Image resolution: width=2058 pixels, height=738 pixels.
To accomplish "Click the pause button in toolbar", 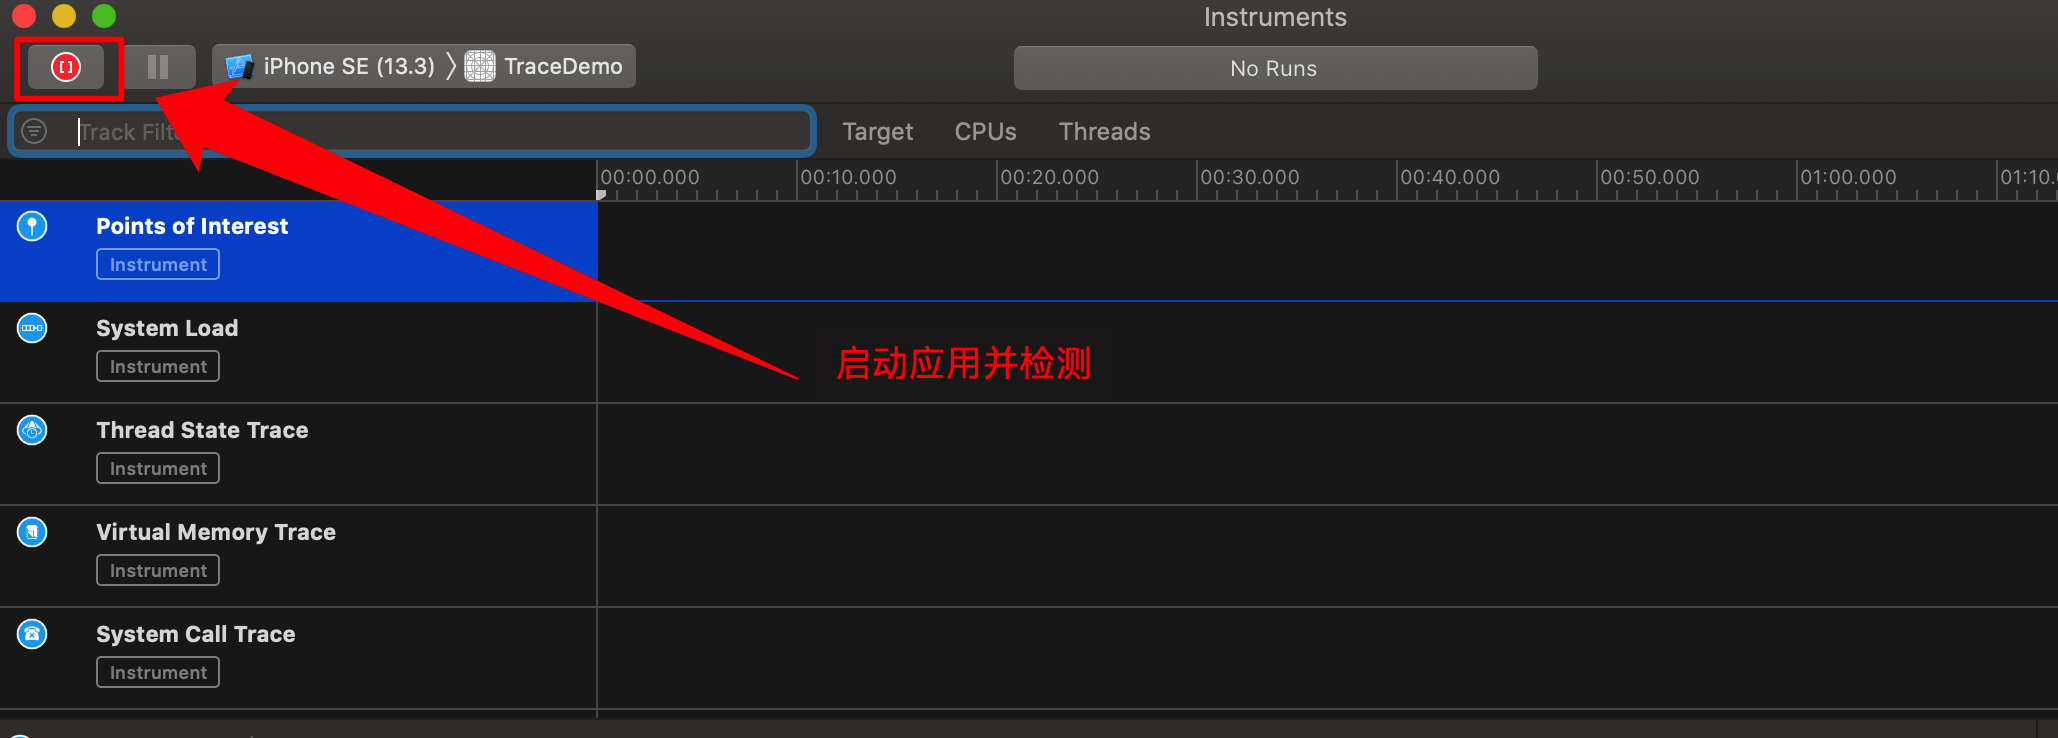I will 158,67.
